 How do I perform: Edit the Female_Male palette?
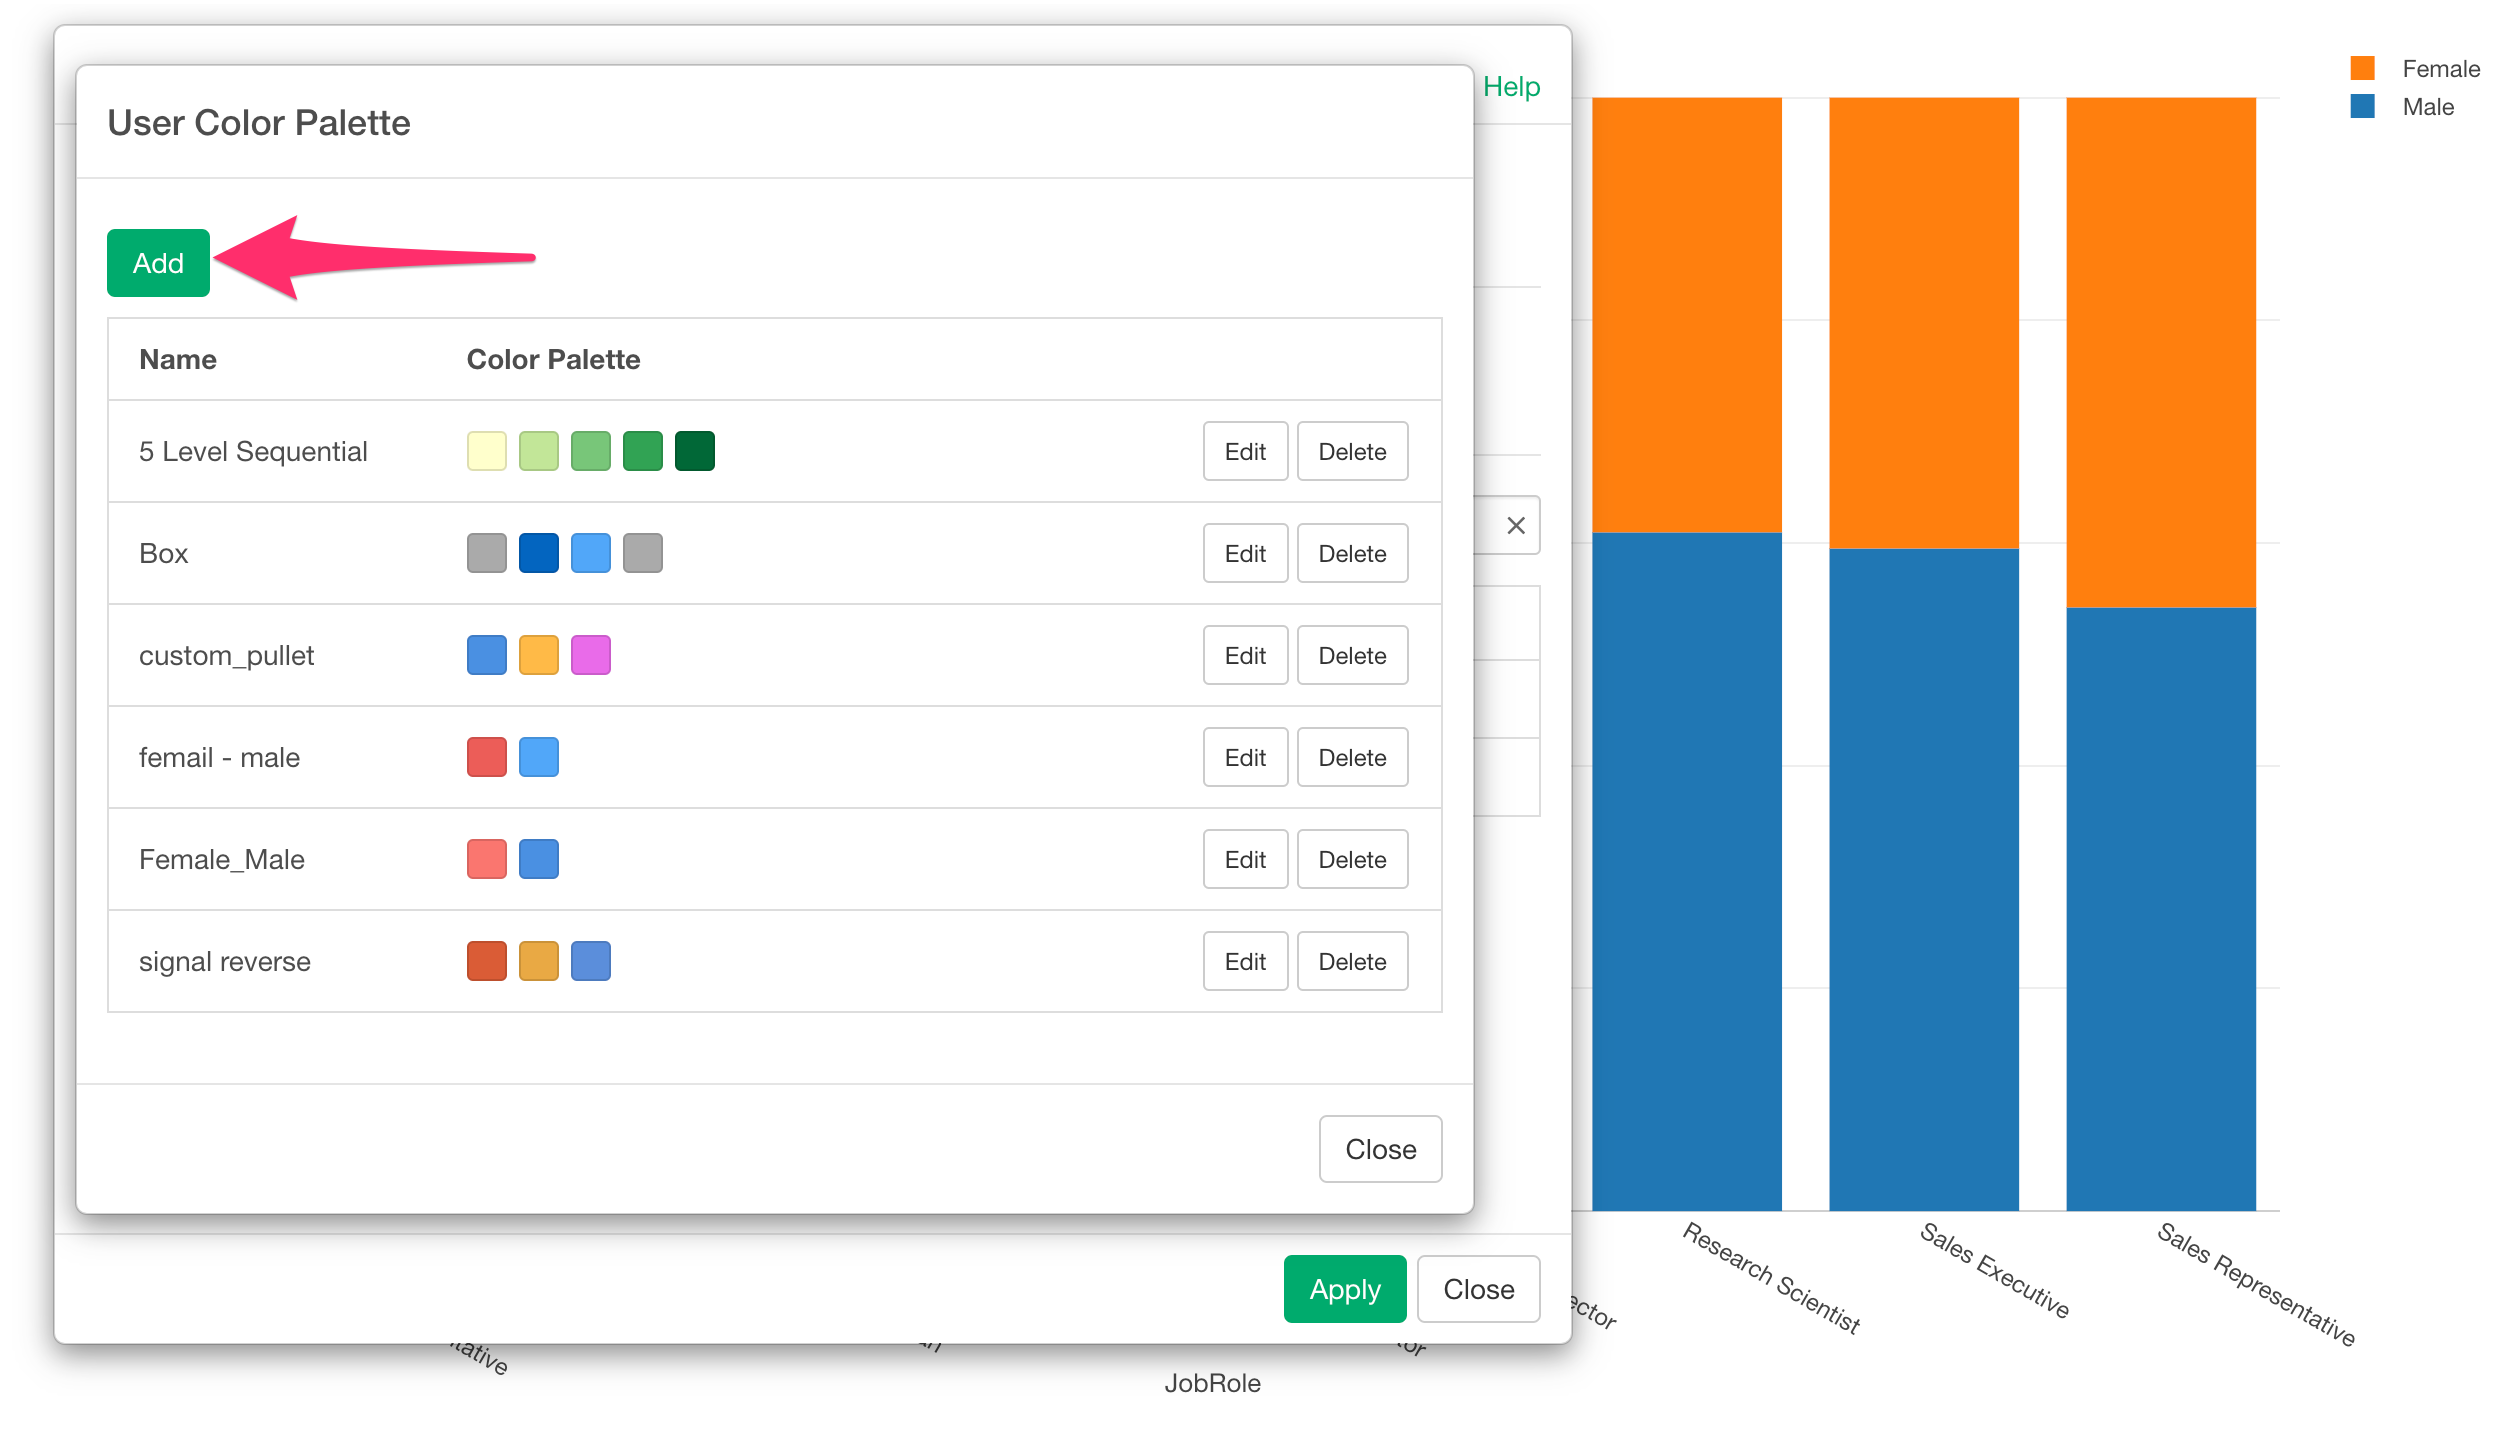pyautogui.click(x=1245, y=859)
